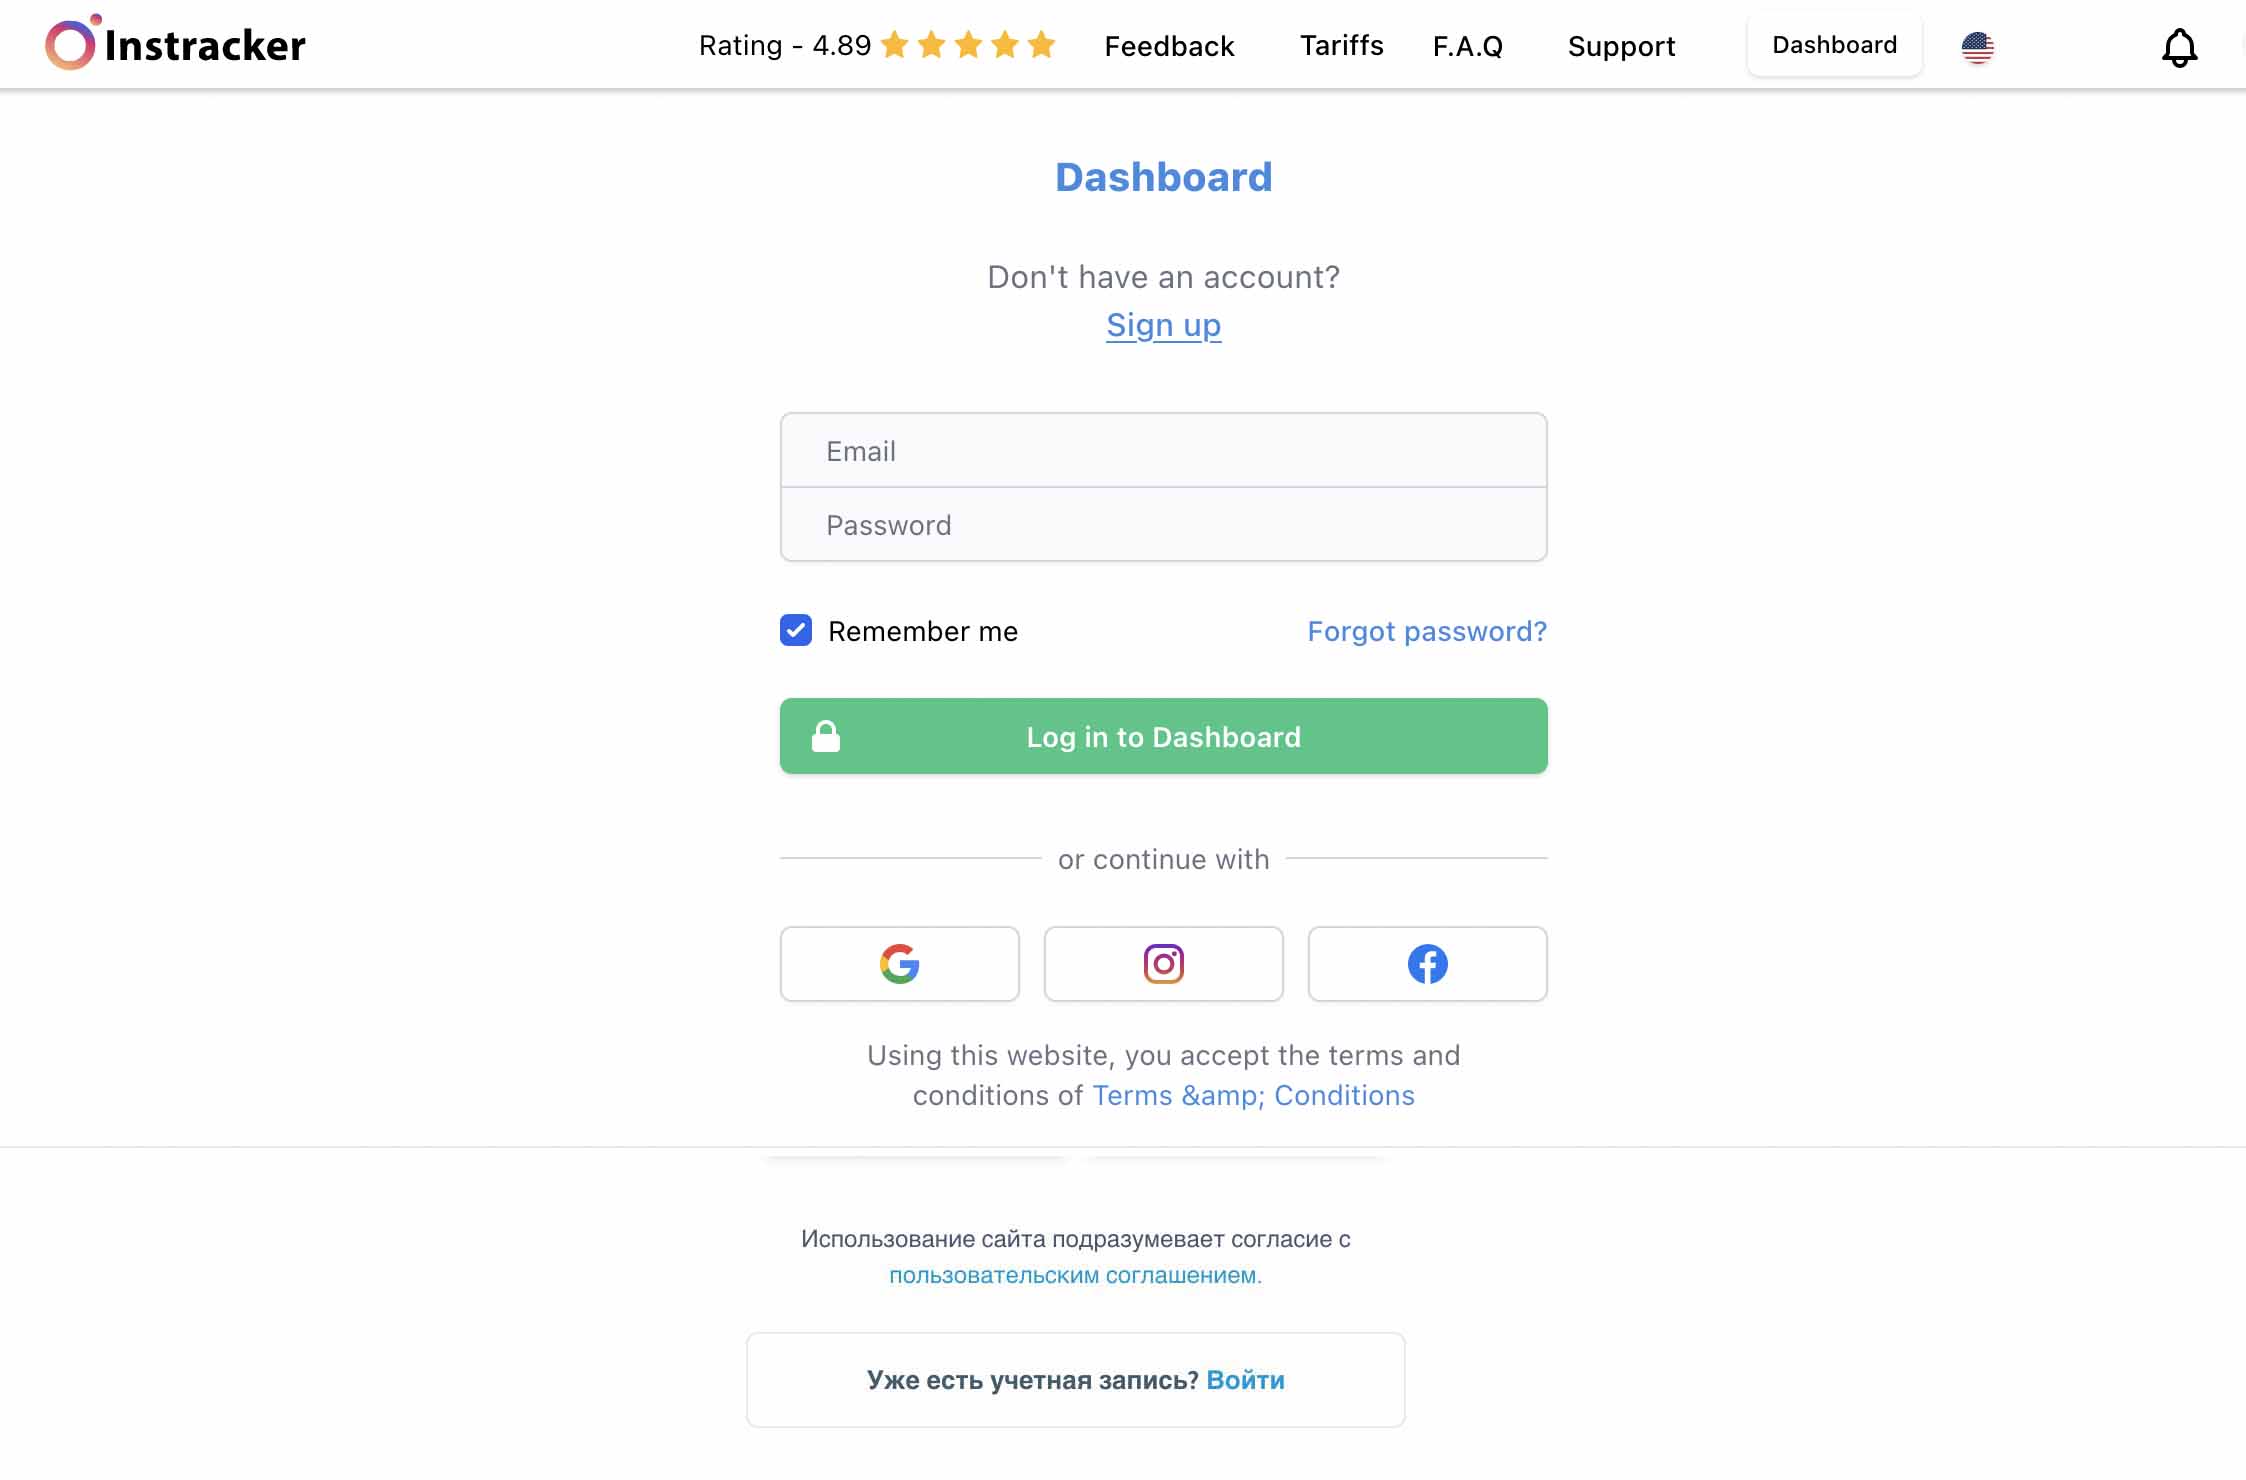
Task: Click the Forgot password link
Action: [x=1427, y=629]
